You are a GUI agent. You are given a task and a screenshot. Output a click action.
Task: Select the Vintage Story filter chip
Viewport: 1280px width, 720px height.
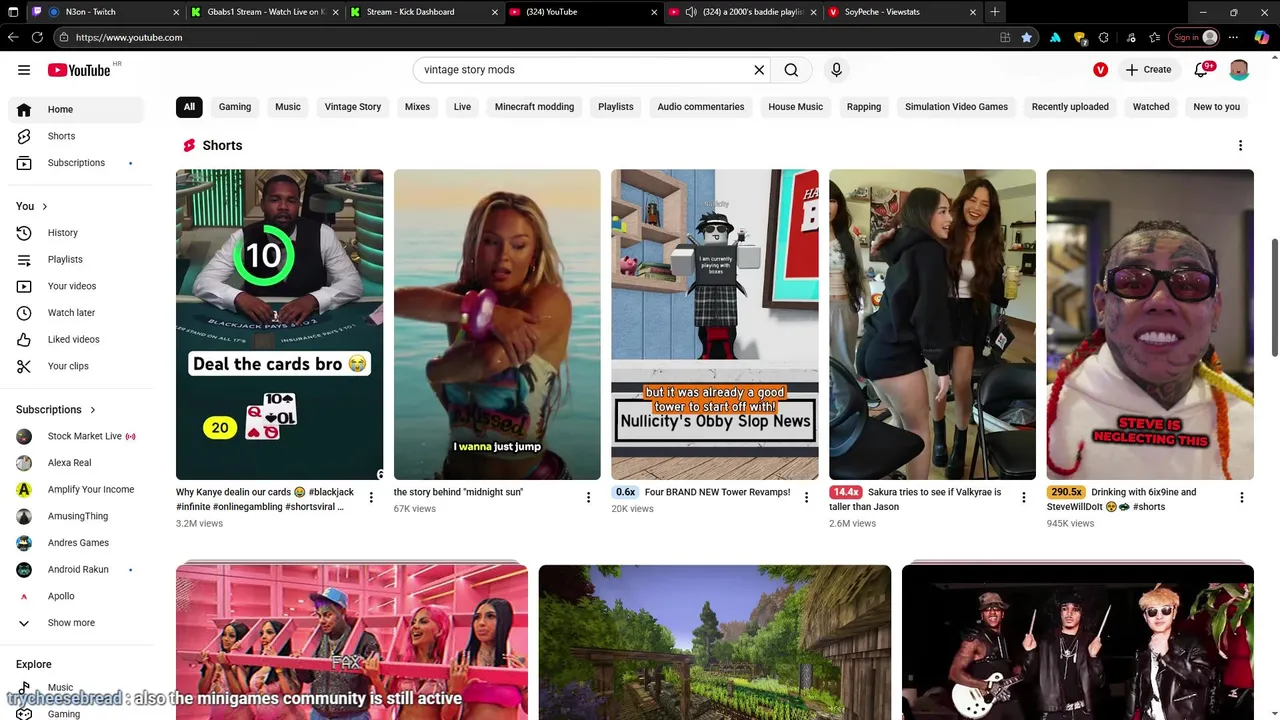point(353,107)
